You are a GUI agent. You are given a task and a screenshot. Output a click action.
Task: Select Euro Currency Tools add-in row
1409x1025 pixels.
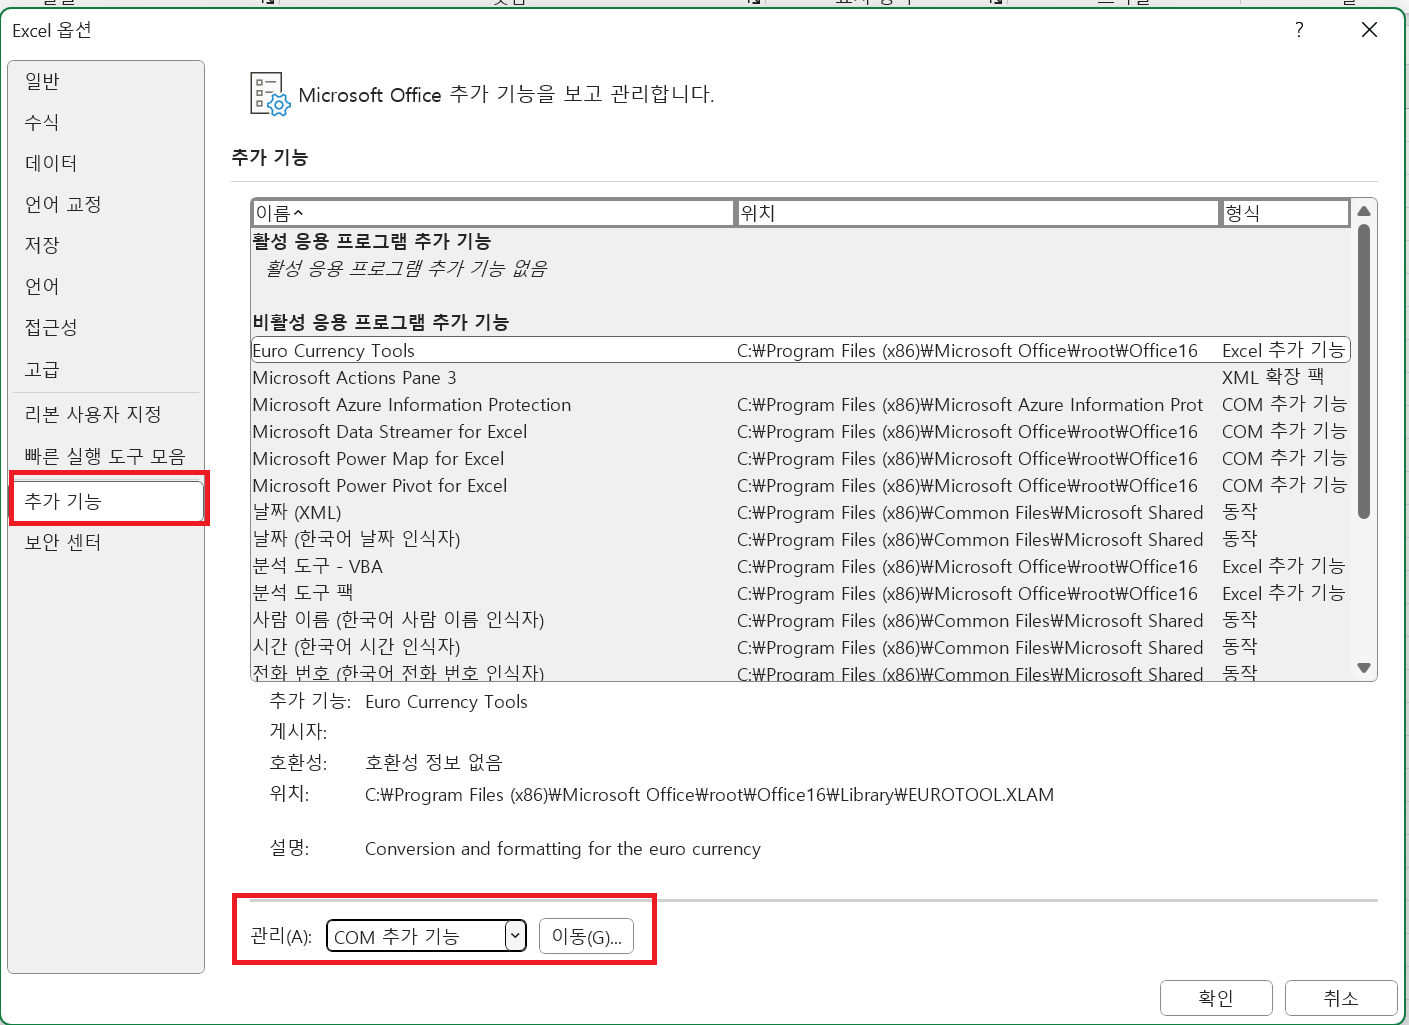click(x=800, y=350)
